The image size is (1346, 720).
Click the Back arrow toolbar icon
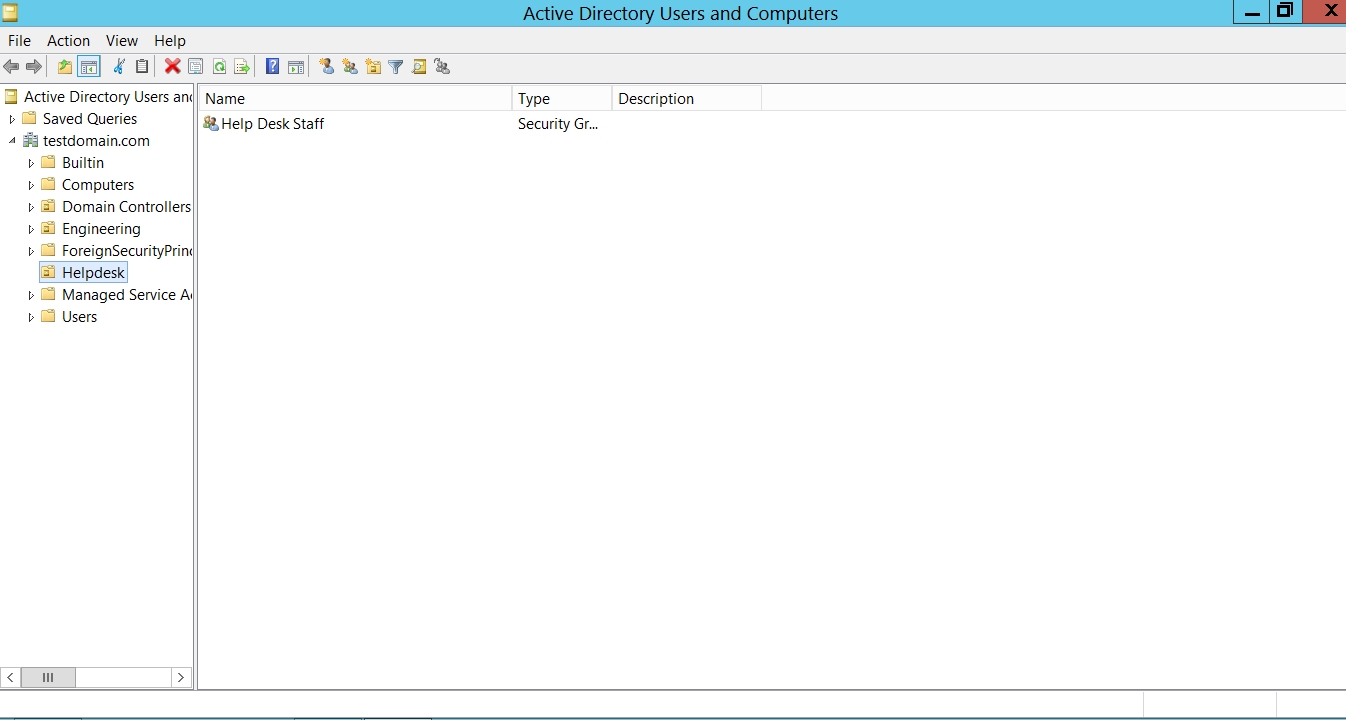pyautogui.click(x=11, y=67)
